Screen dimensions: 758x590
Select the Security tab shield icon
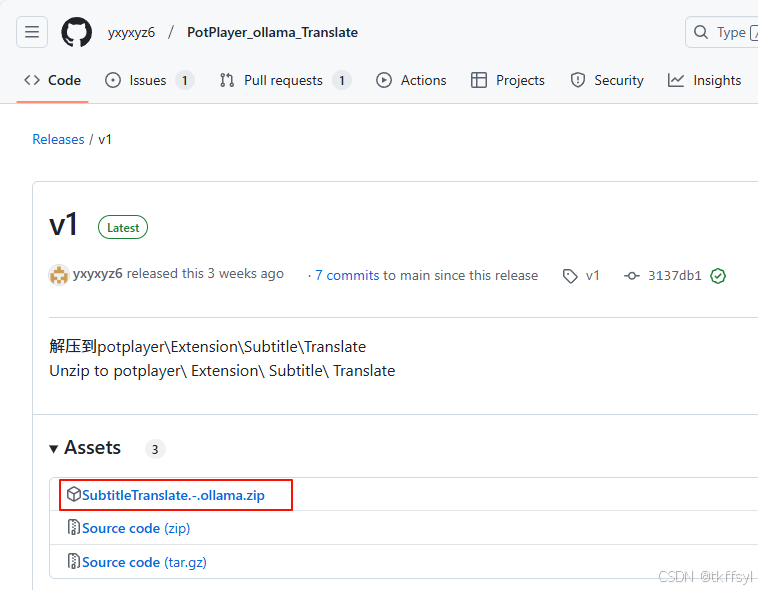pos(578,80)
